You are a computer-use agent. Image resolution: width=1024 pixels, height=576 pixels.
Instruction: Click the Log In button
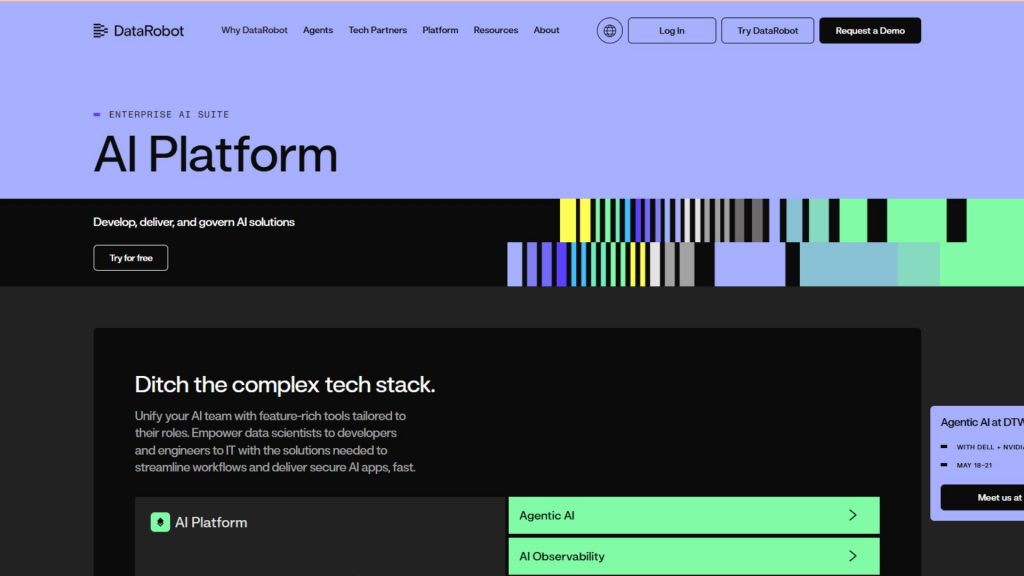[x=672, y=31]
